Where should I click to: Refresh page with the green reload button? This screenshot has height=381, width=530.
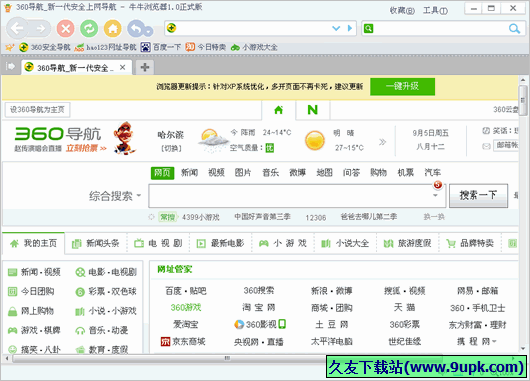point(89,28)
